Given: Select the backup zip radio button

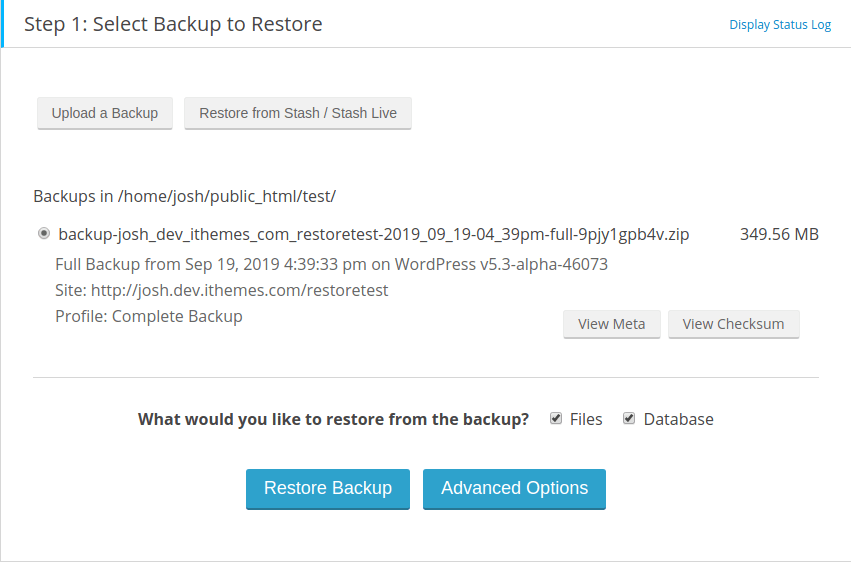Looking at the screenshot, I should (44, 233).
